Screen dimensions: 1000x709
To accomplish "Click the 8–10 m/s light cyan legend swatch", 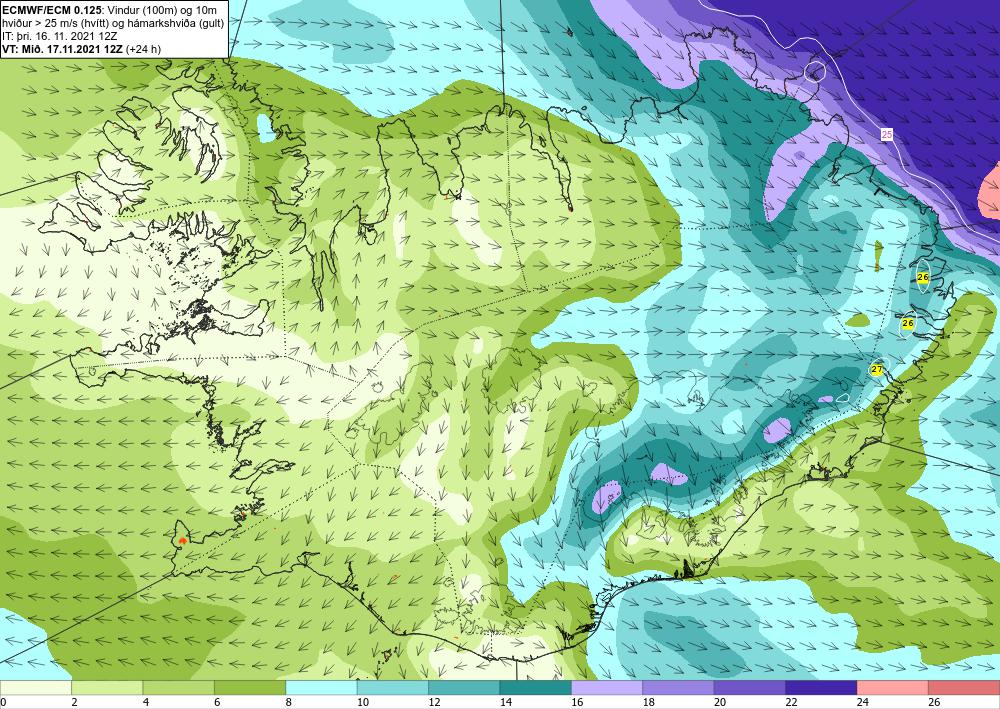I will point(321,688).
